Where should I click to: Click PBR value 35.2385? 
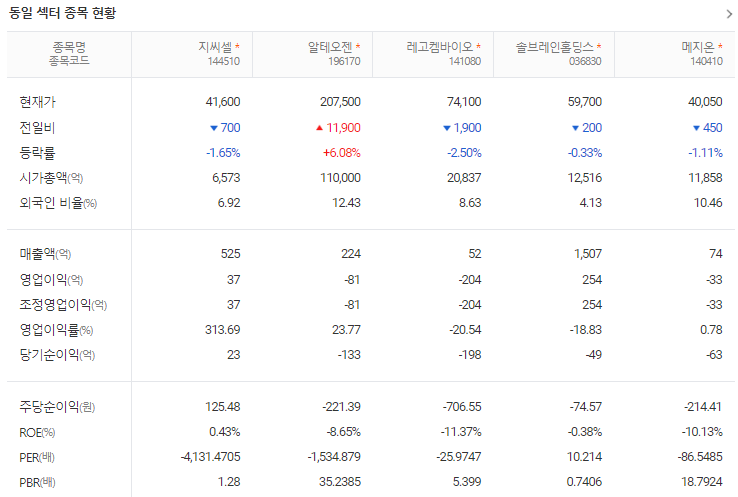point(340,482)
